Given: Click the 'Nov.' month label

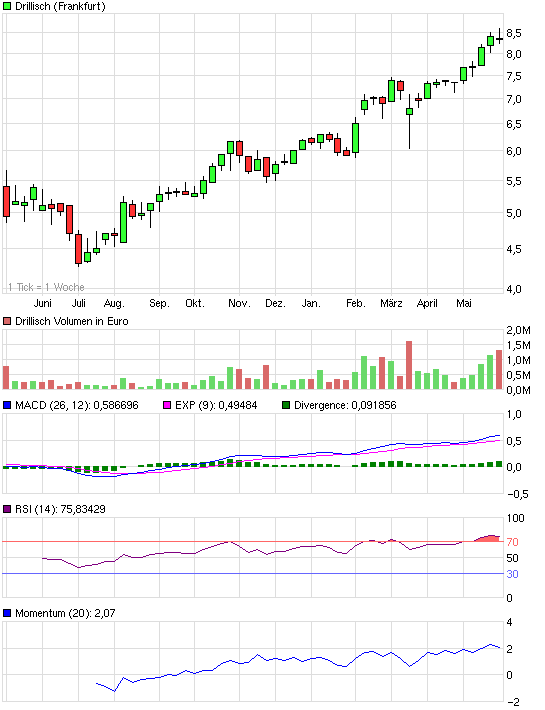Looking at the screenshot, I should [x=239, y=303].
